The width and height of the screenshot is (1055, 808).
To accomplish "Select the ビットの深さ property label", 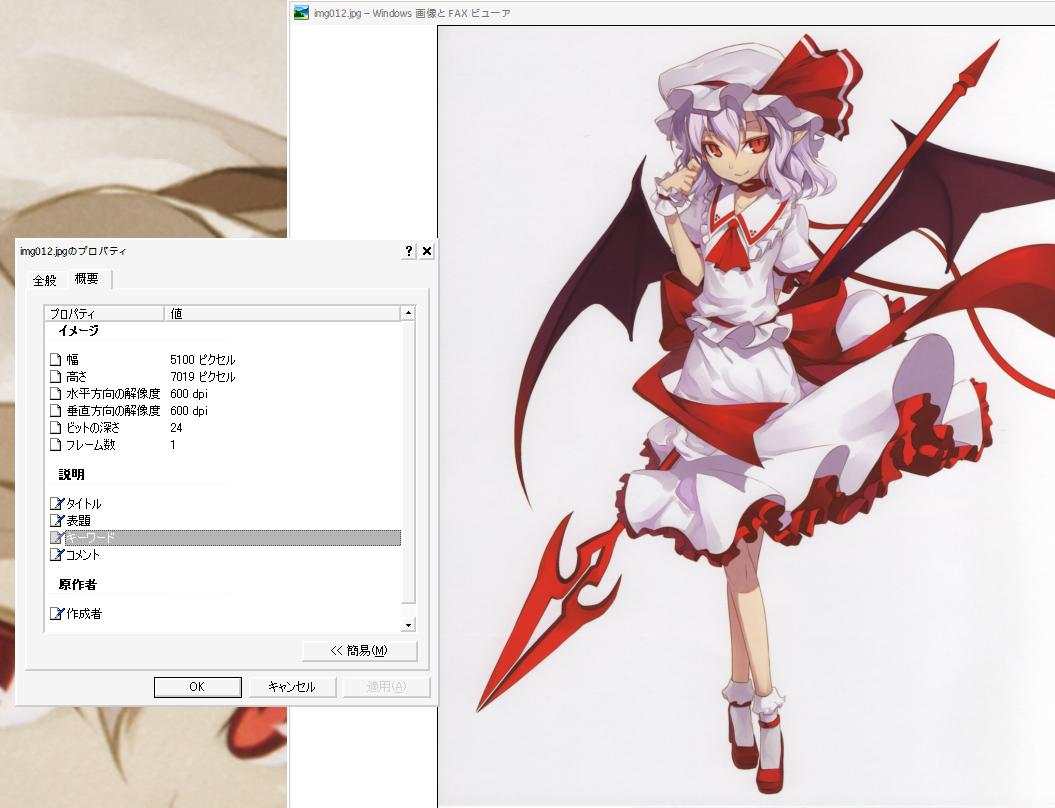I will tap(93, 428).
